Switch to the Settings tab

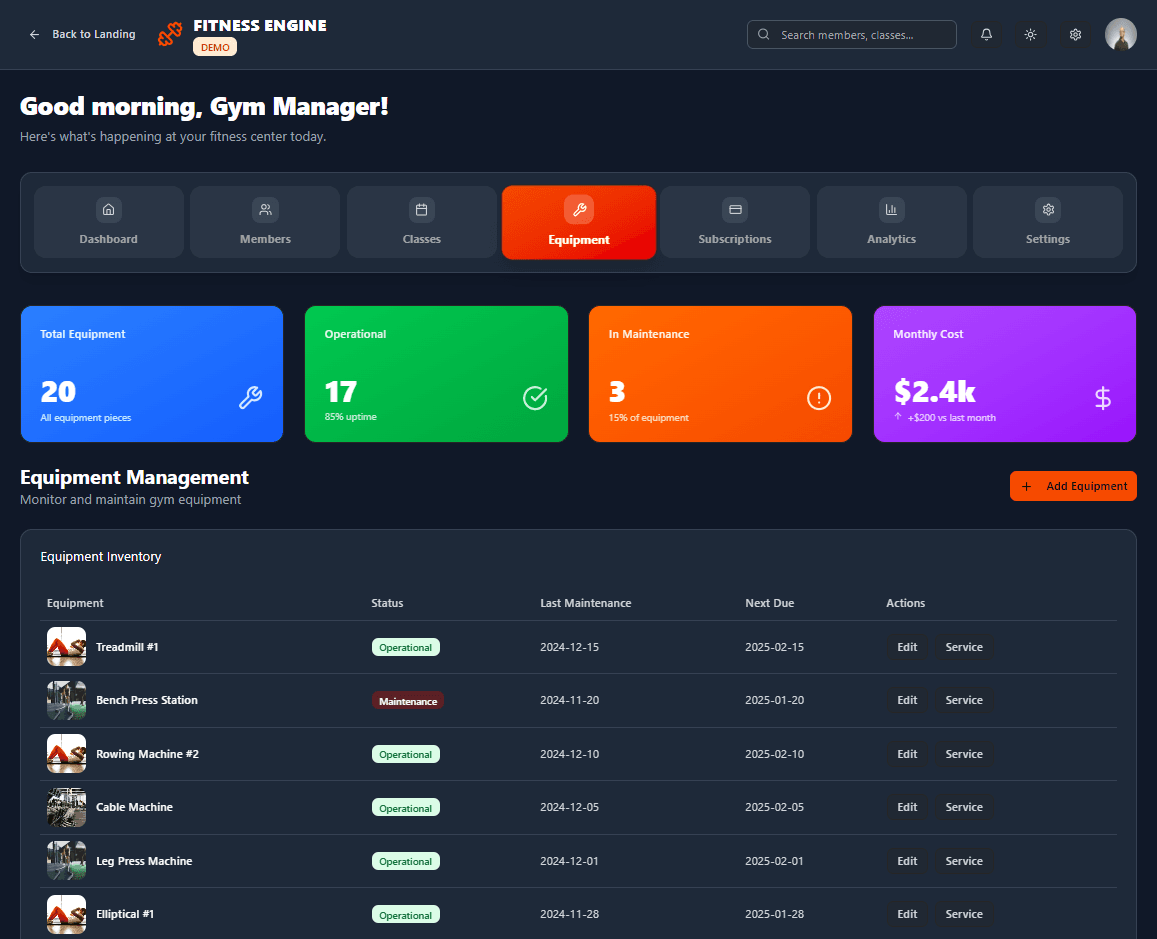click(x=1048, y=222)
